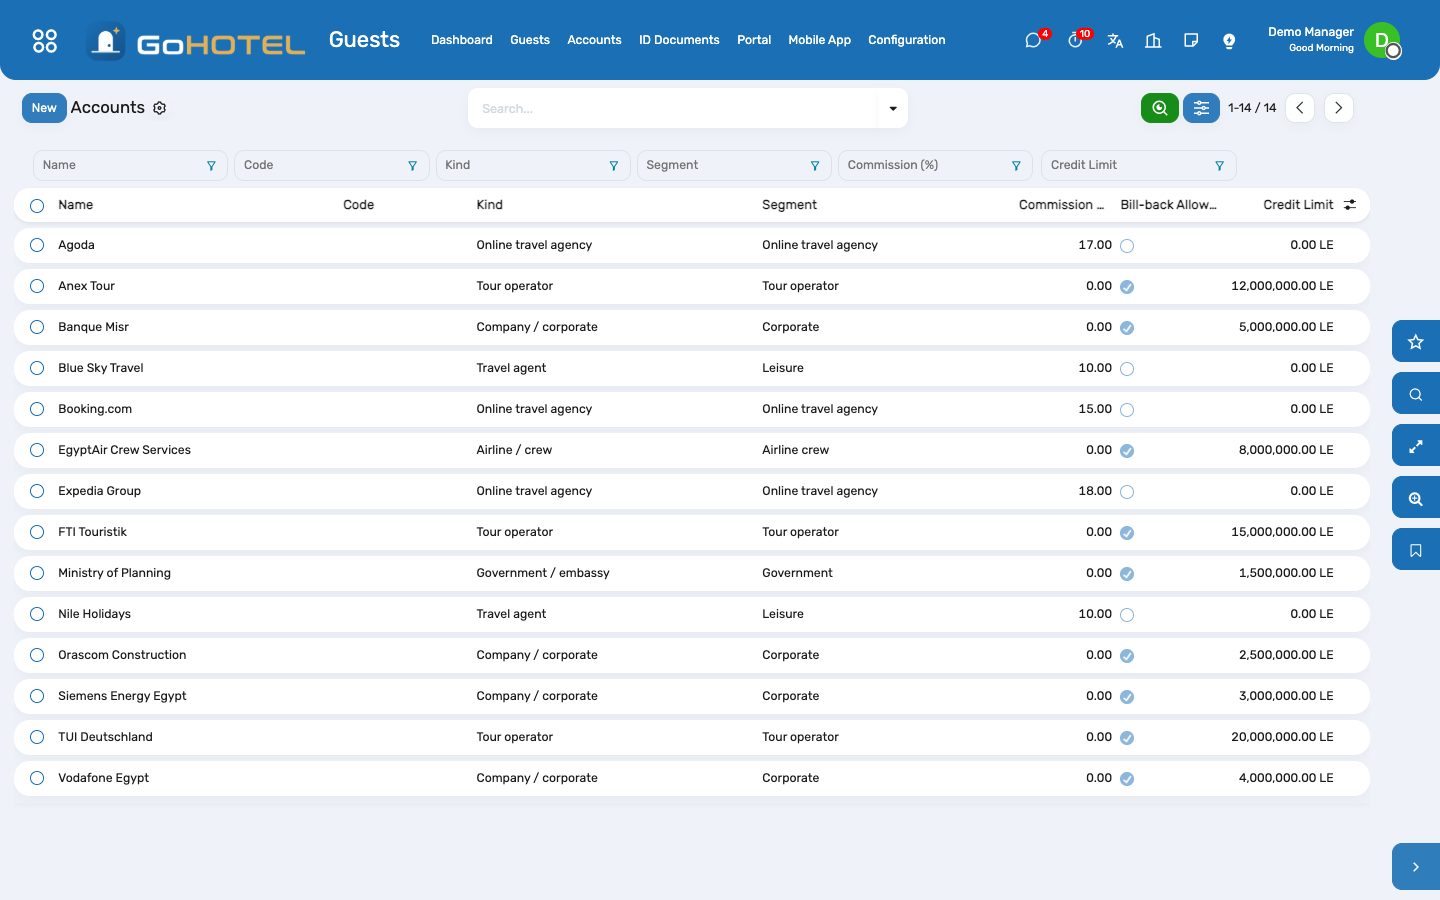Open the apps grid menu icon
Viewport: 1440px width, 900px height.
(x=45, y=40)
